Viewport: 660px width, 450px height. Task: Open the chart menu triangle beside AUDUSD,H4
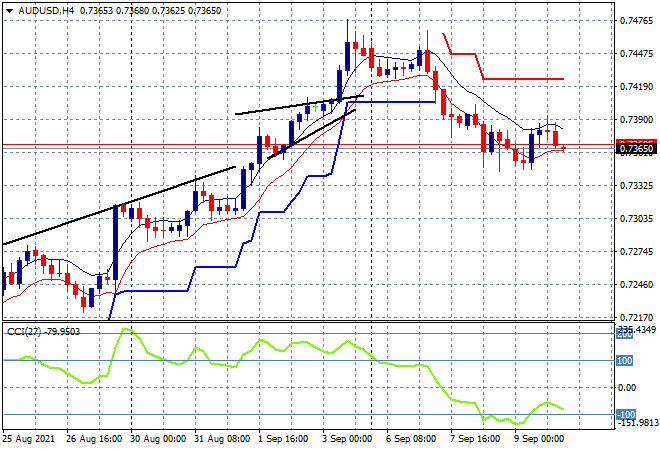9,11
